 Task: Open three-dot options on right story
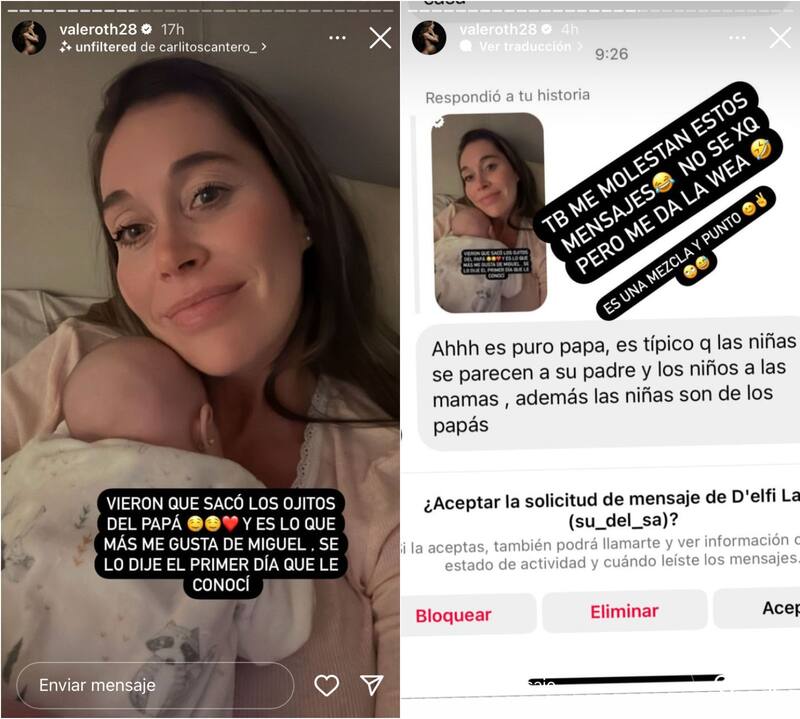pos(738,38)
